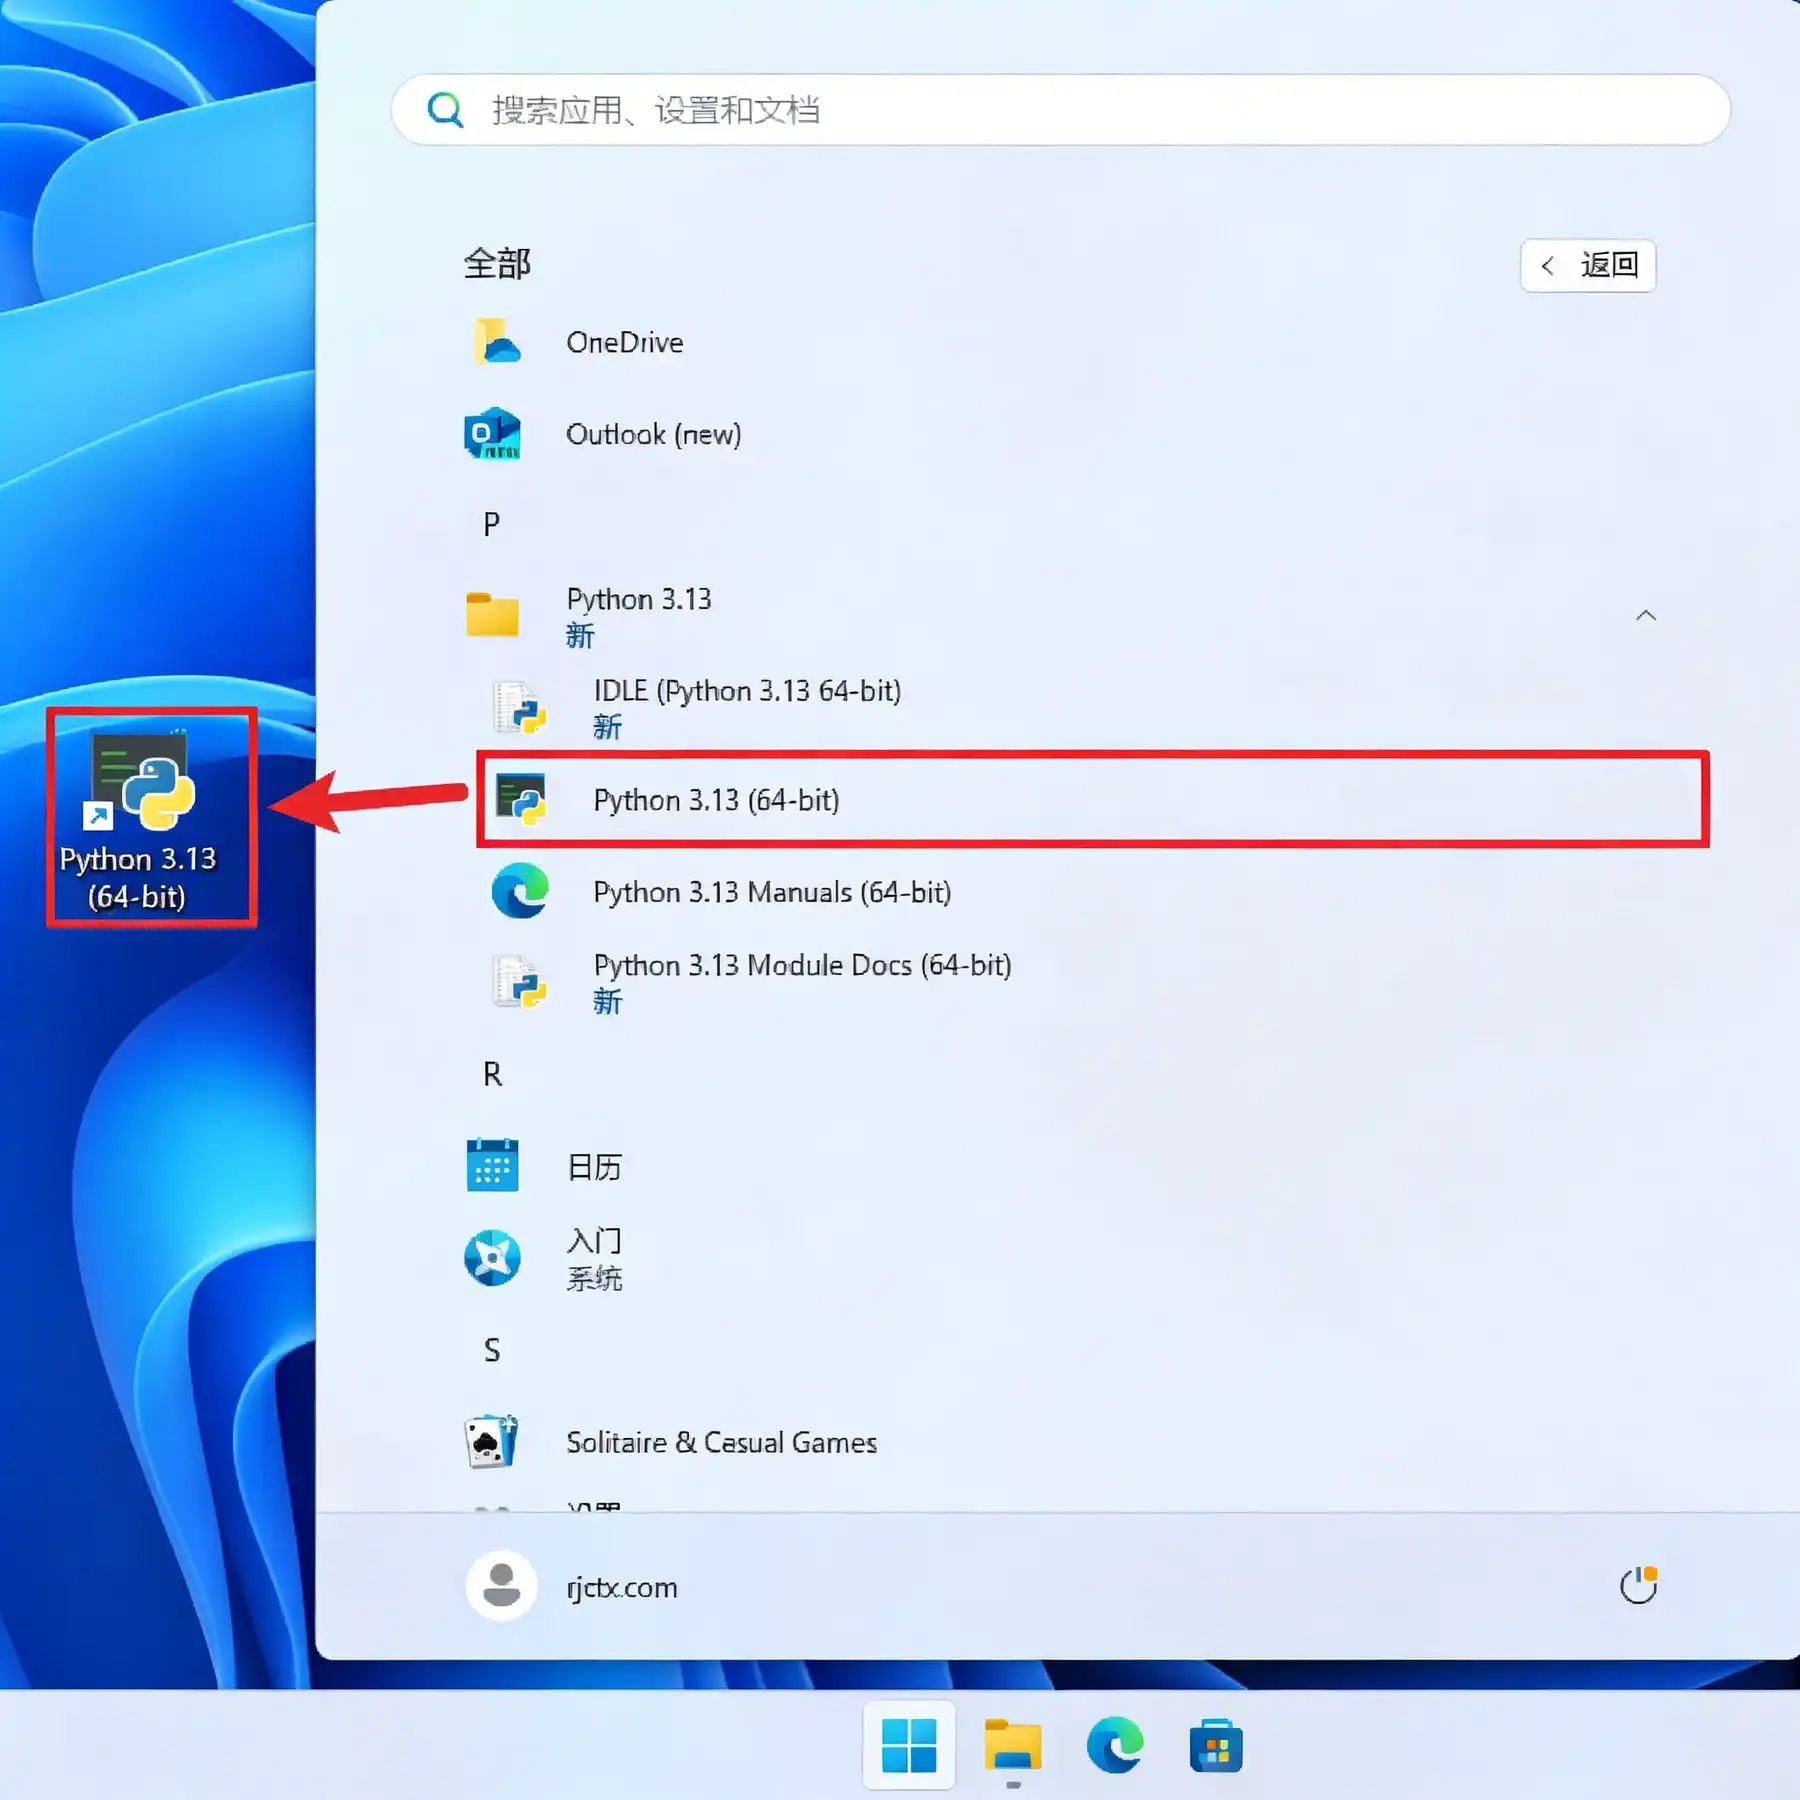Launch IDLE via its Python document icon
1800x1800 pixels.
click(x=520, y=707)
